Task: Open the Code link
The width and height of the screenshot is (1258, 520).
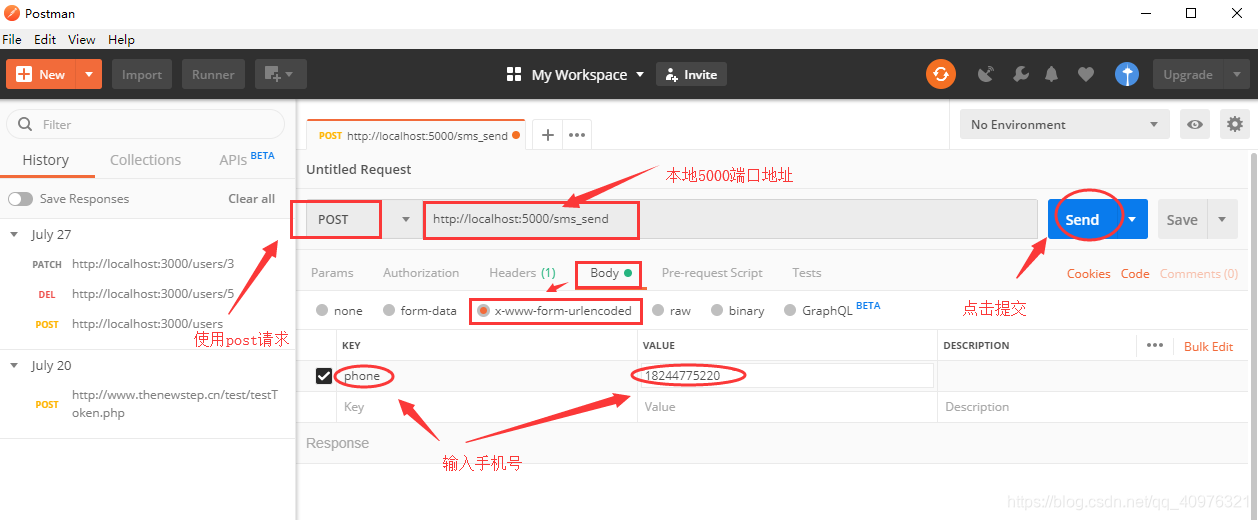Action: [x=1135, y=273]
